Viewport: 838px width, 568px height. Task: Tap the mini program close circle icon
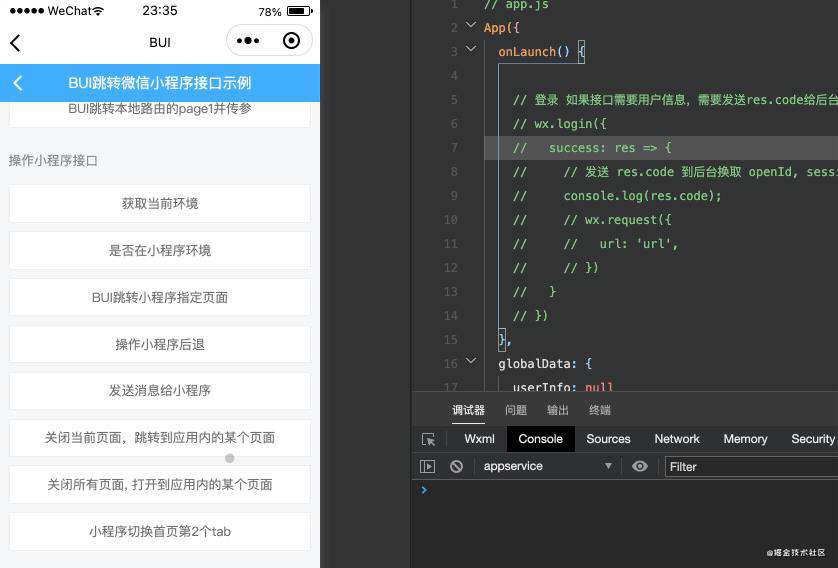point(291,41)
